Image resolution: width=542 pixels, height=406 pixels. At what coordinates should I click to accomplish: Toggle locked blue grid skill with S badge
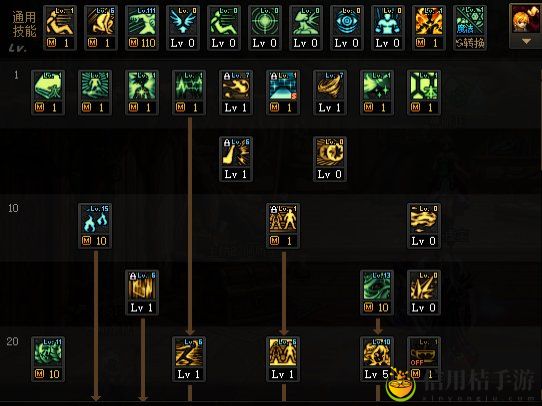[283, 92]
